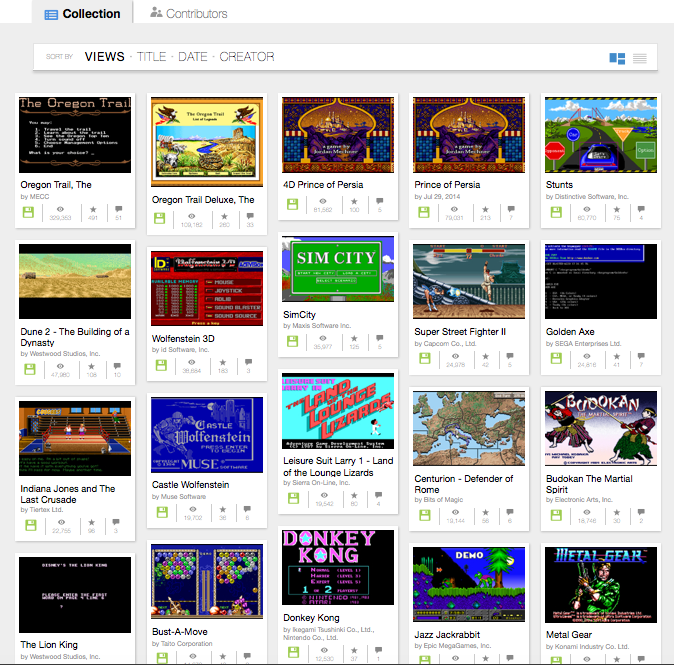
Task: Open The Lion King title link
Action: point(49,645)
